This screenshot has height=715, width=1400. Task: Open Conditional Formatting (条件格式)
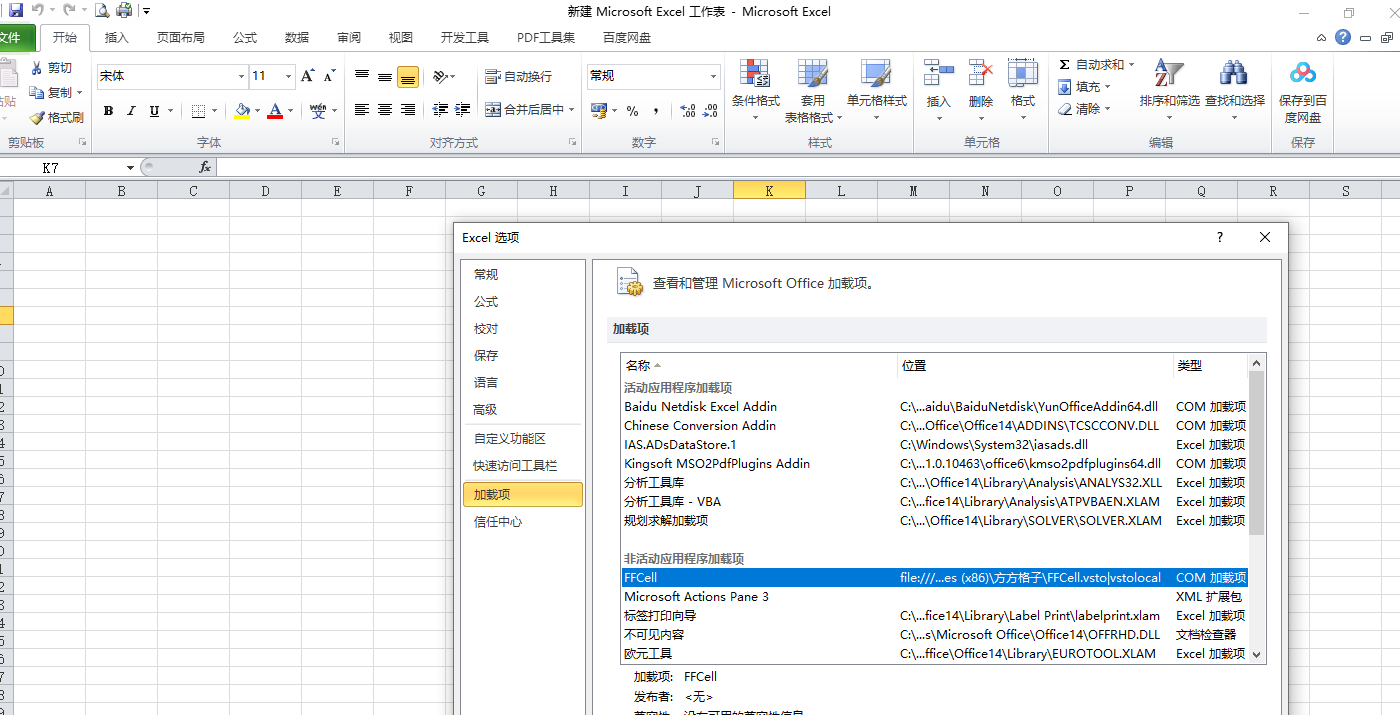[x=756, y=90]
